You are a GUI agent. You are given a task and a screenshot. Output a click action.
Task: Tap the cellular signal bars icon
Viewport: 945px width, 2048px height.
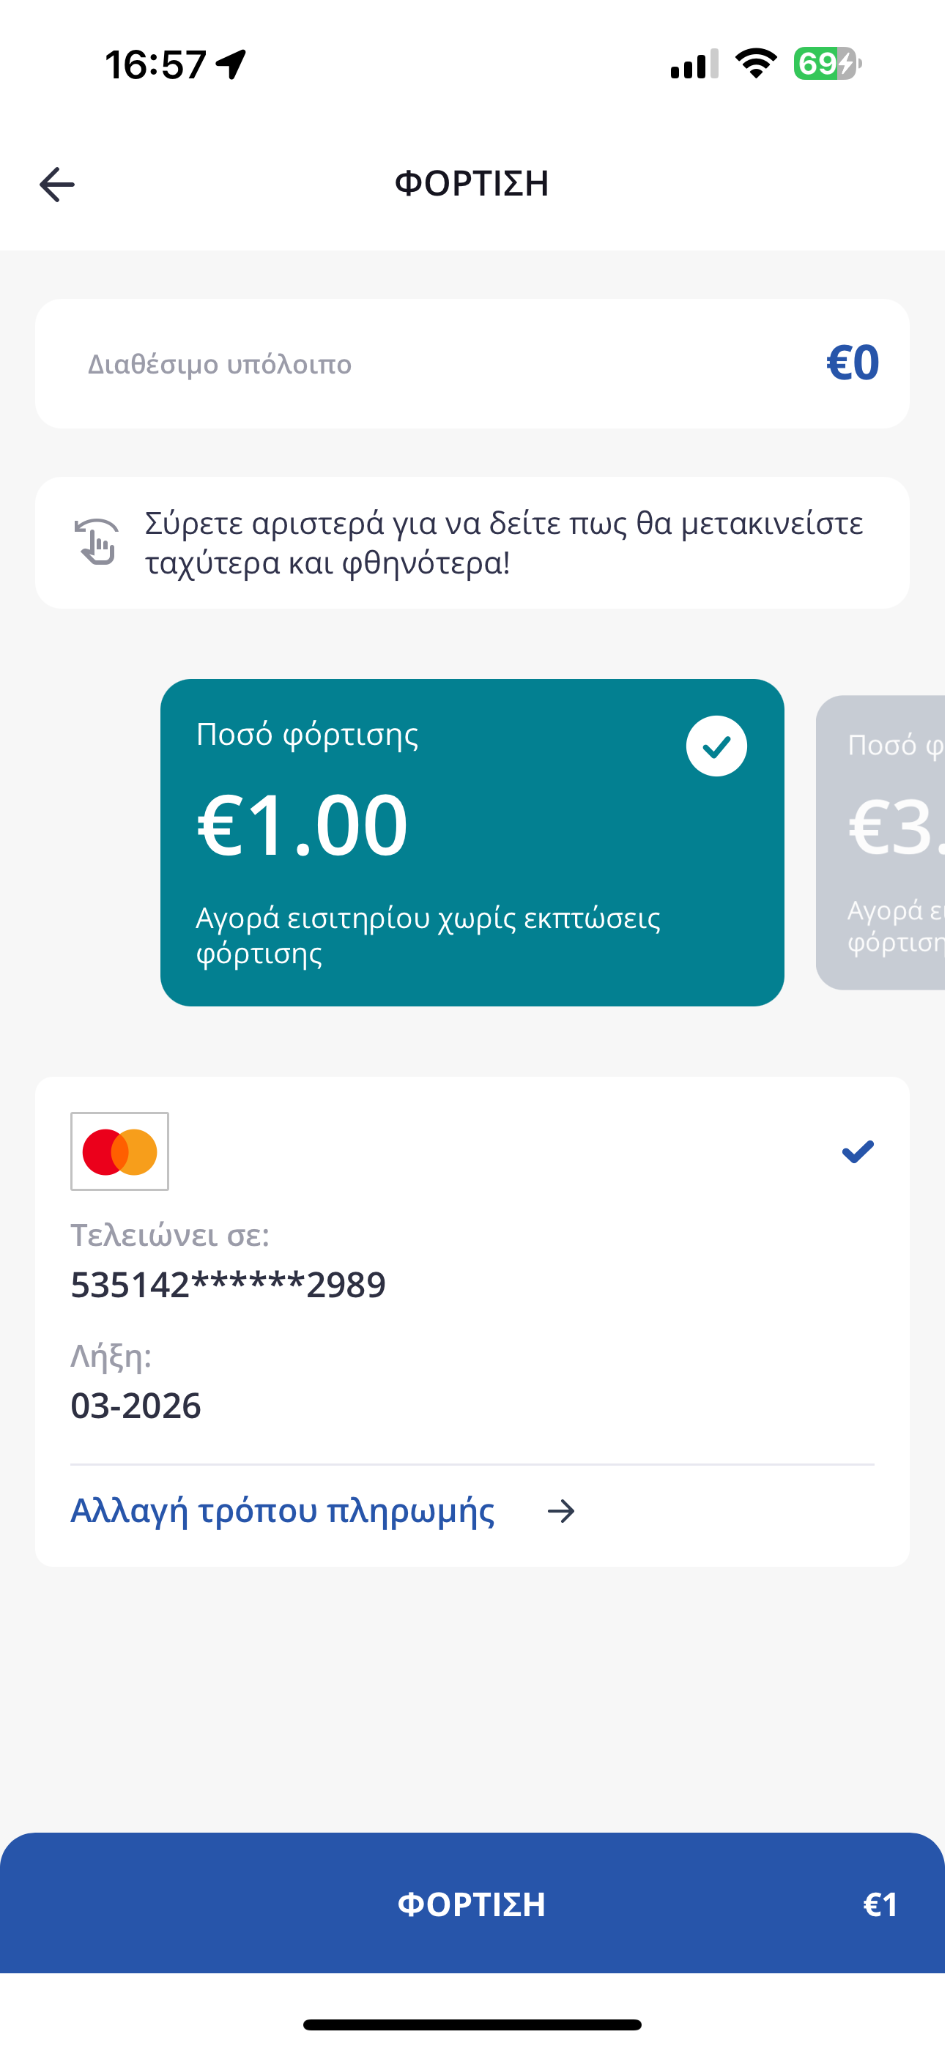point(694,65)
